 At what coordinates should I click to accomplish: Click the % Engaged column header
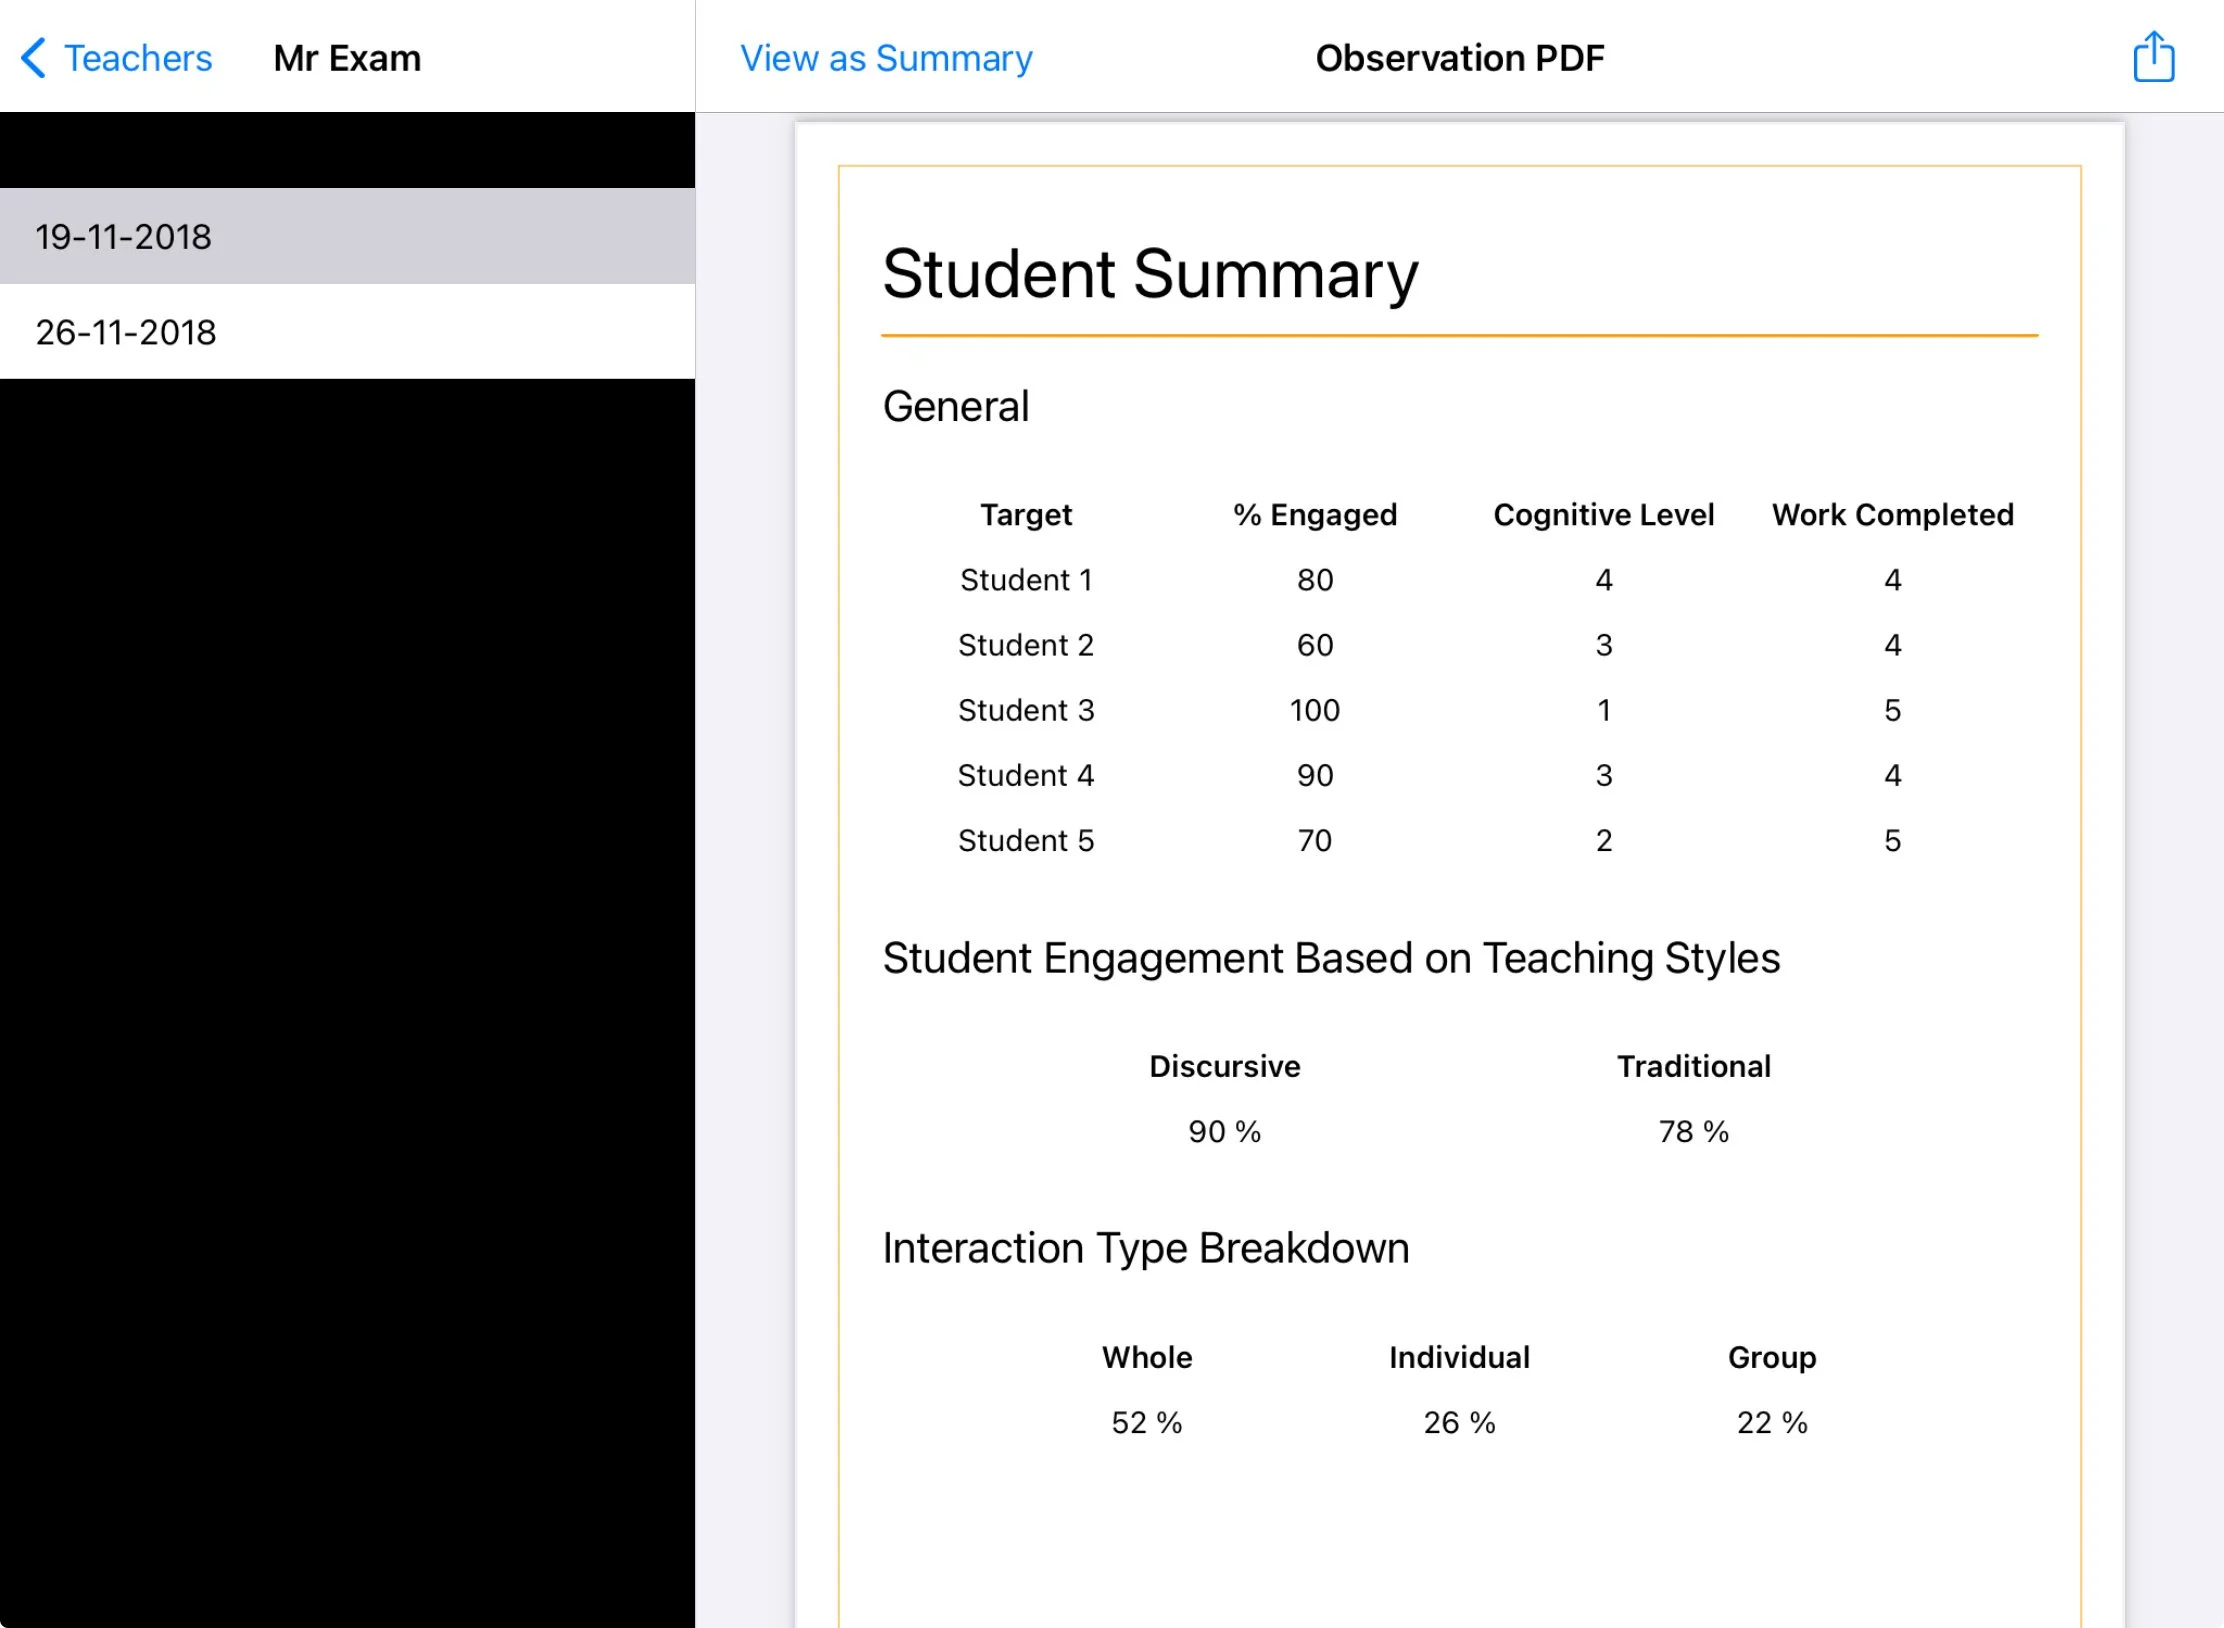(x=1314, y=515)
